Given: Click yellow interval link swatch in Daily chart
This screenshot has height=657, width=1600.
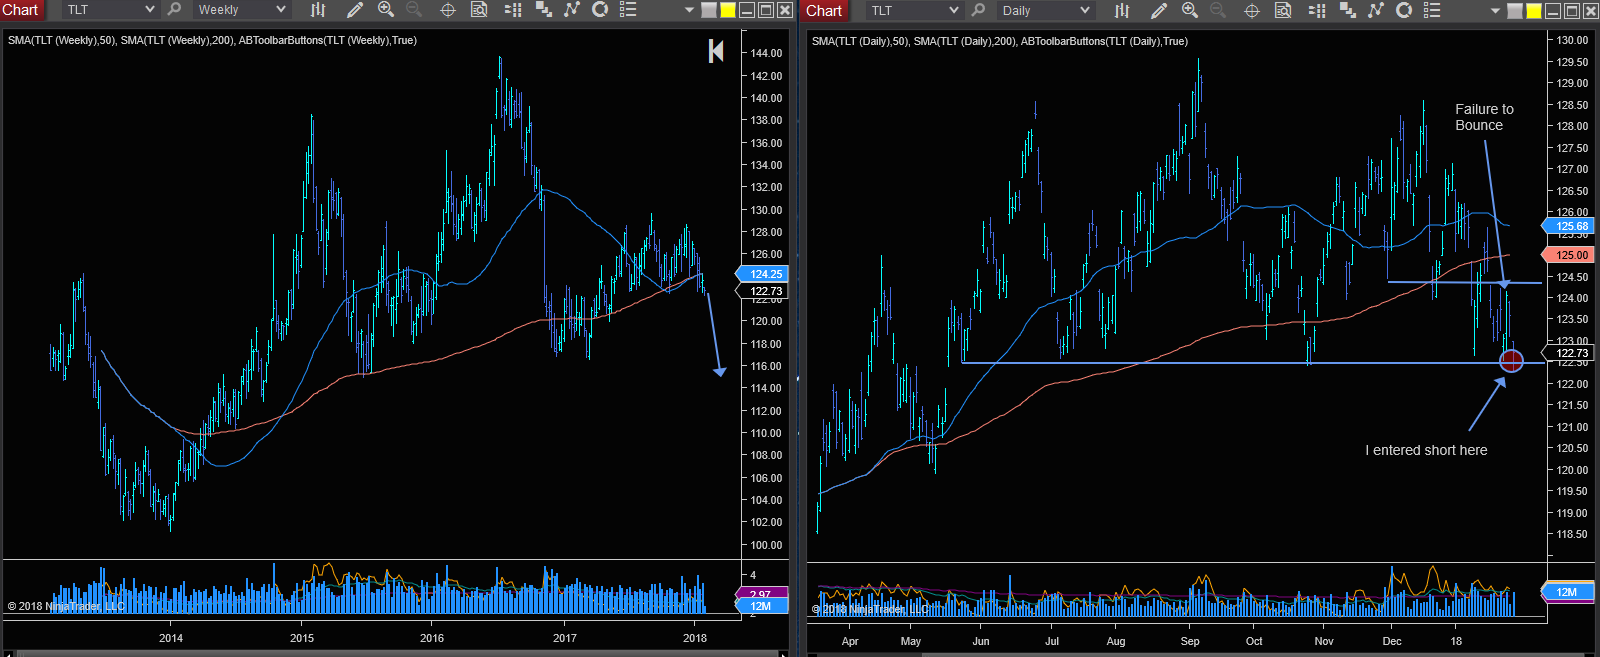Looking at the screenshot, I should (x=1534, y=10).
